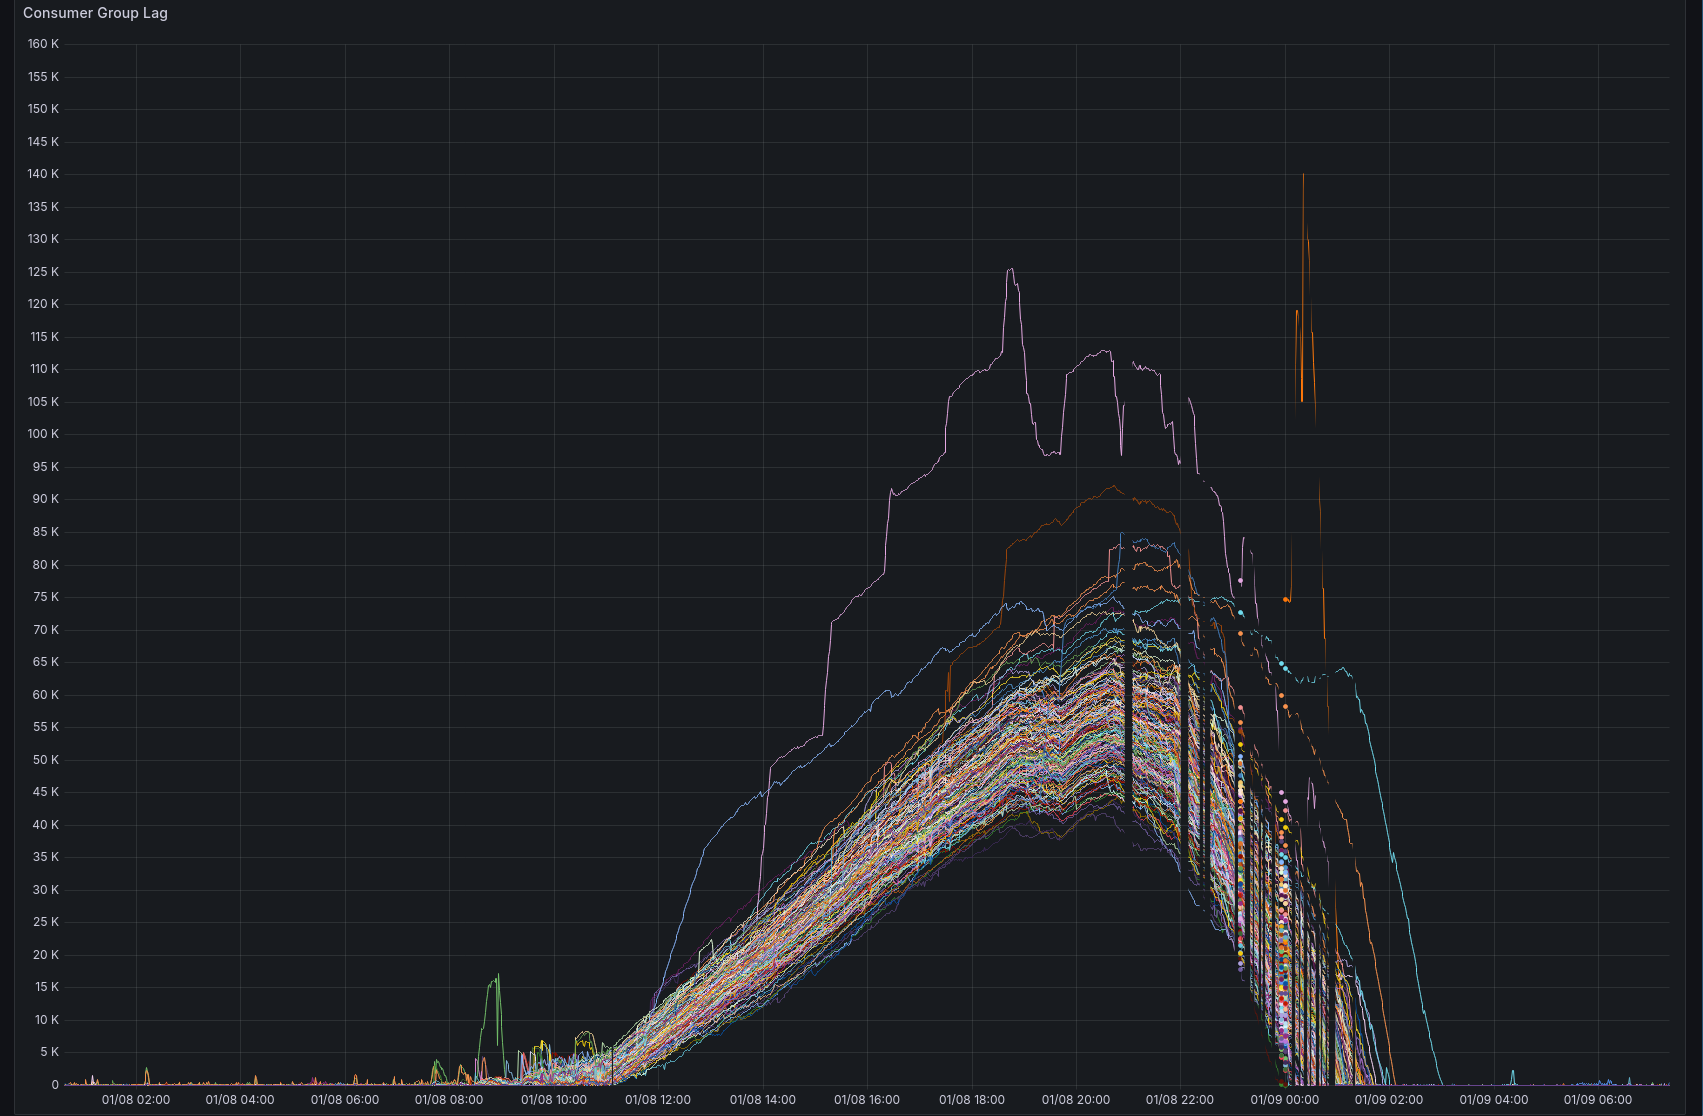
Task: Click the 75 K y-axis label
Action: coord(46,597)
